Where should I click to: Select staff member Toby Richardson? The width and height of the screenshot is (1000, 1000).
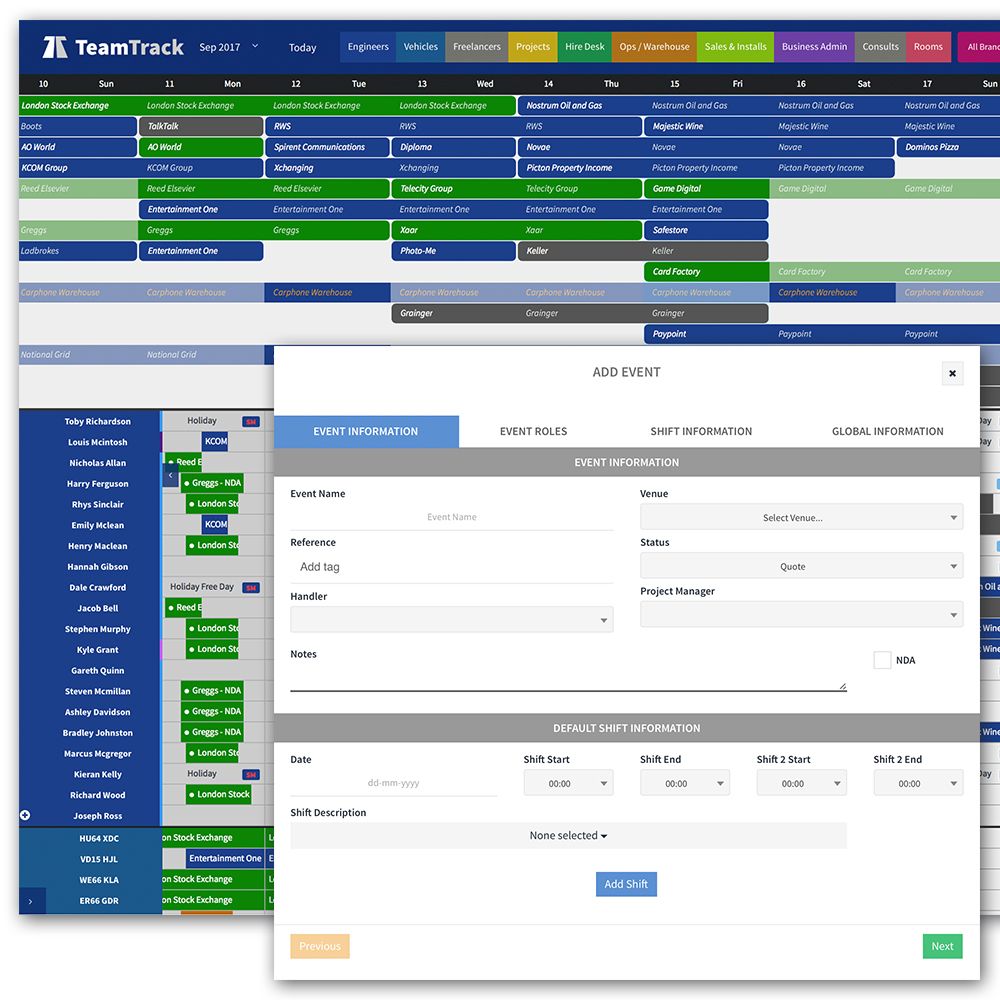point(98,422)
